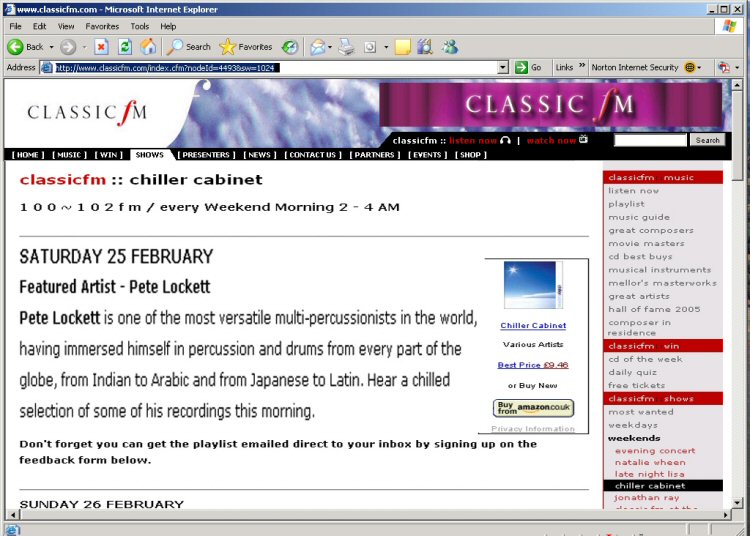750x536 pixels.
Task: Go to the Home page icon
Action: tap(148, 47)
